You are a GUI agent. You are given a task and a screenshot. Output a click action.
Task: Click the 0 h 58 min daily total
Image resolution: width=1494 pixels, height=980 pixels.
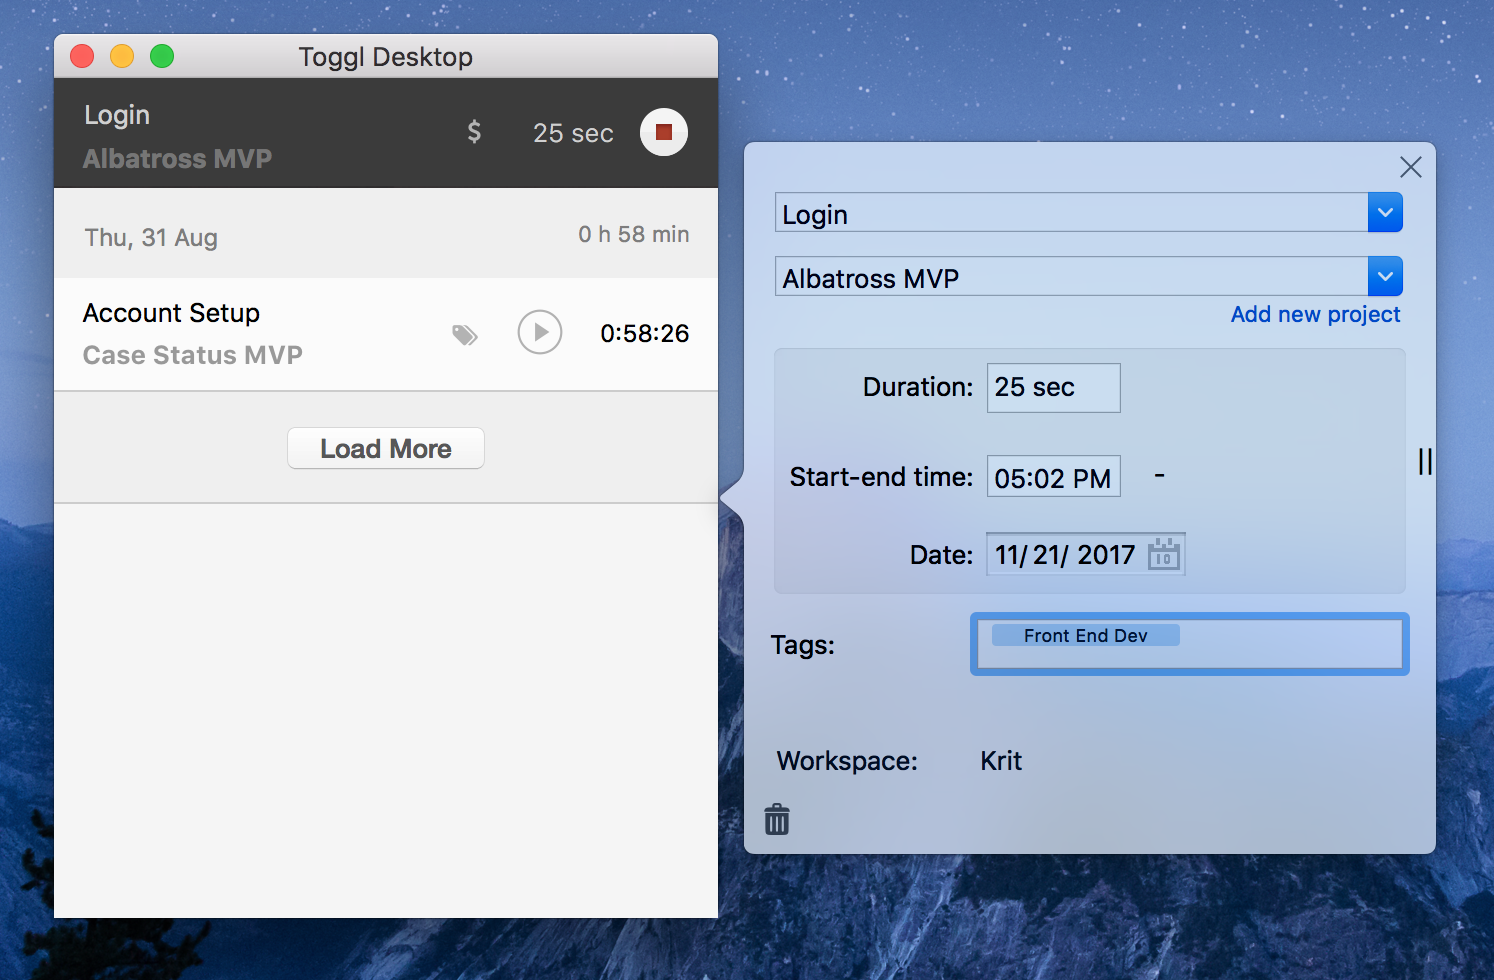click(634, 234)
